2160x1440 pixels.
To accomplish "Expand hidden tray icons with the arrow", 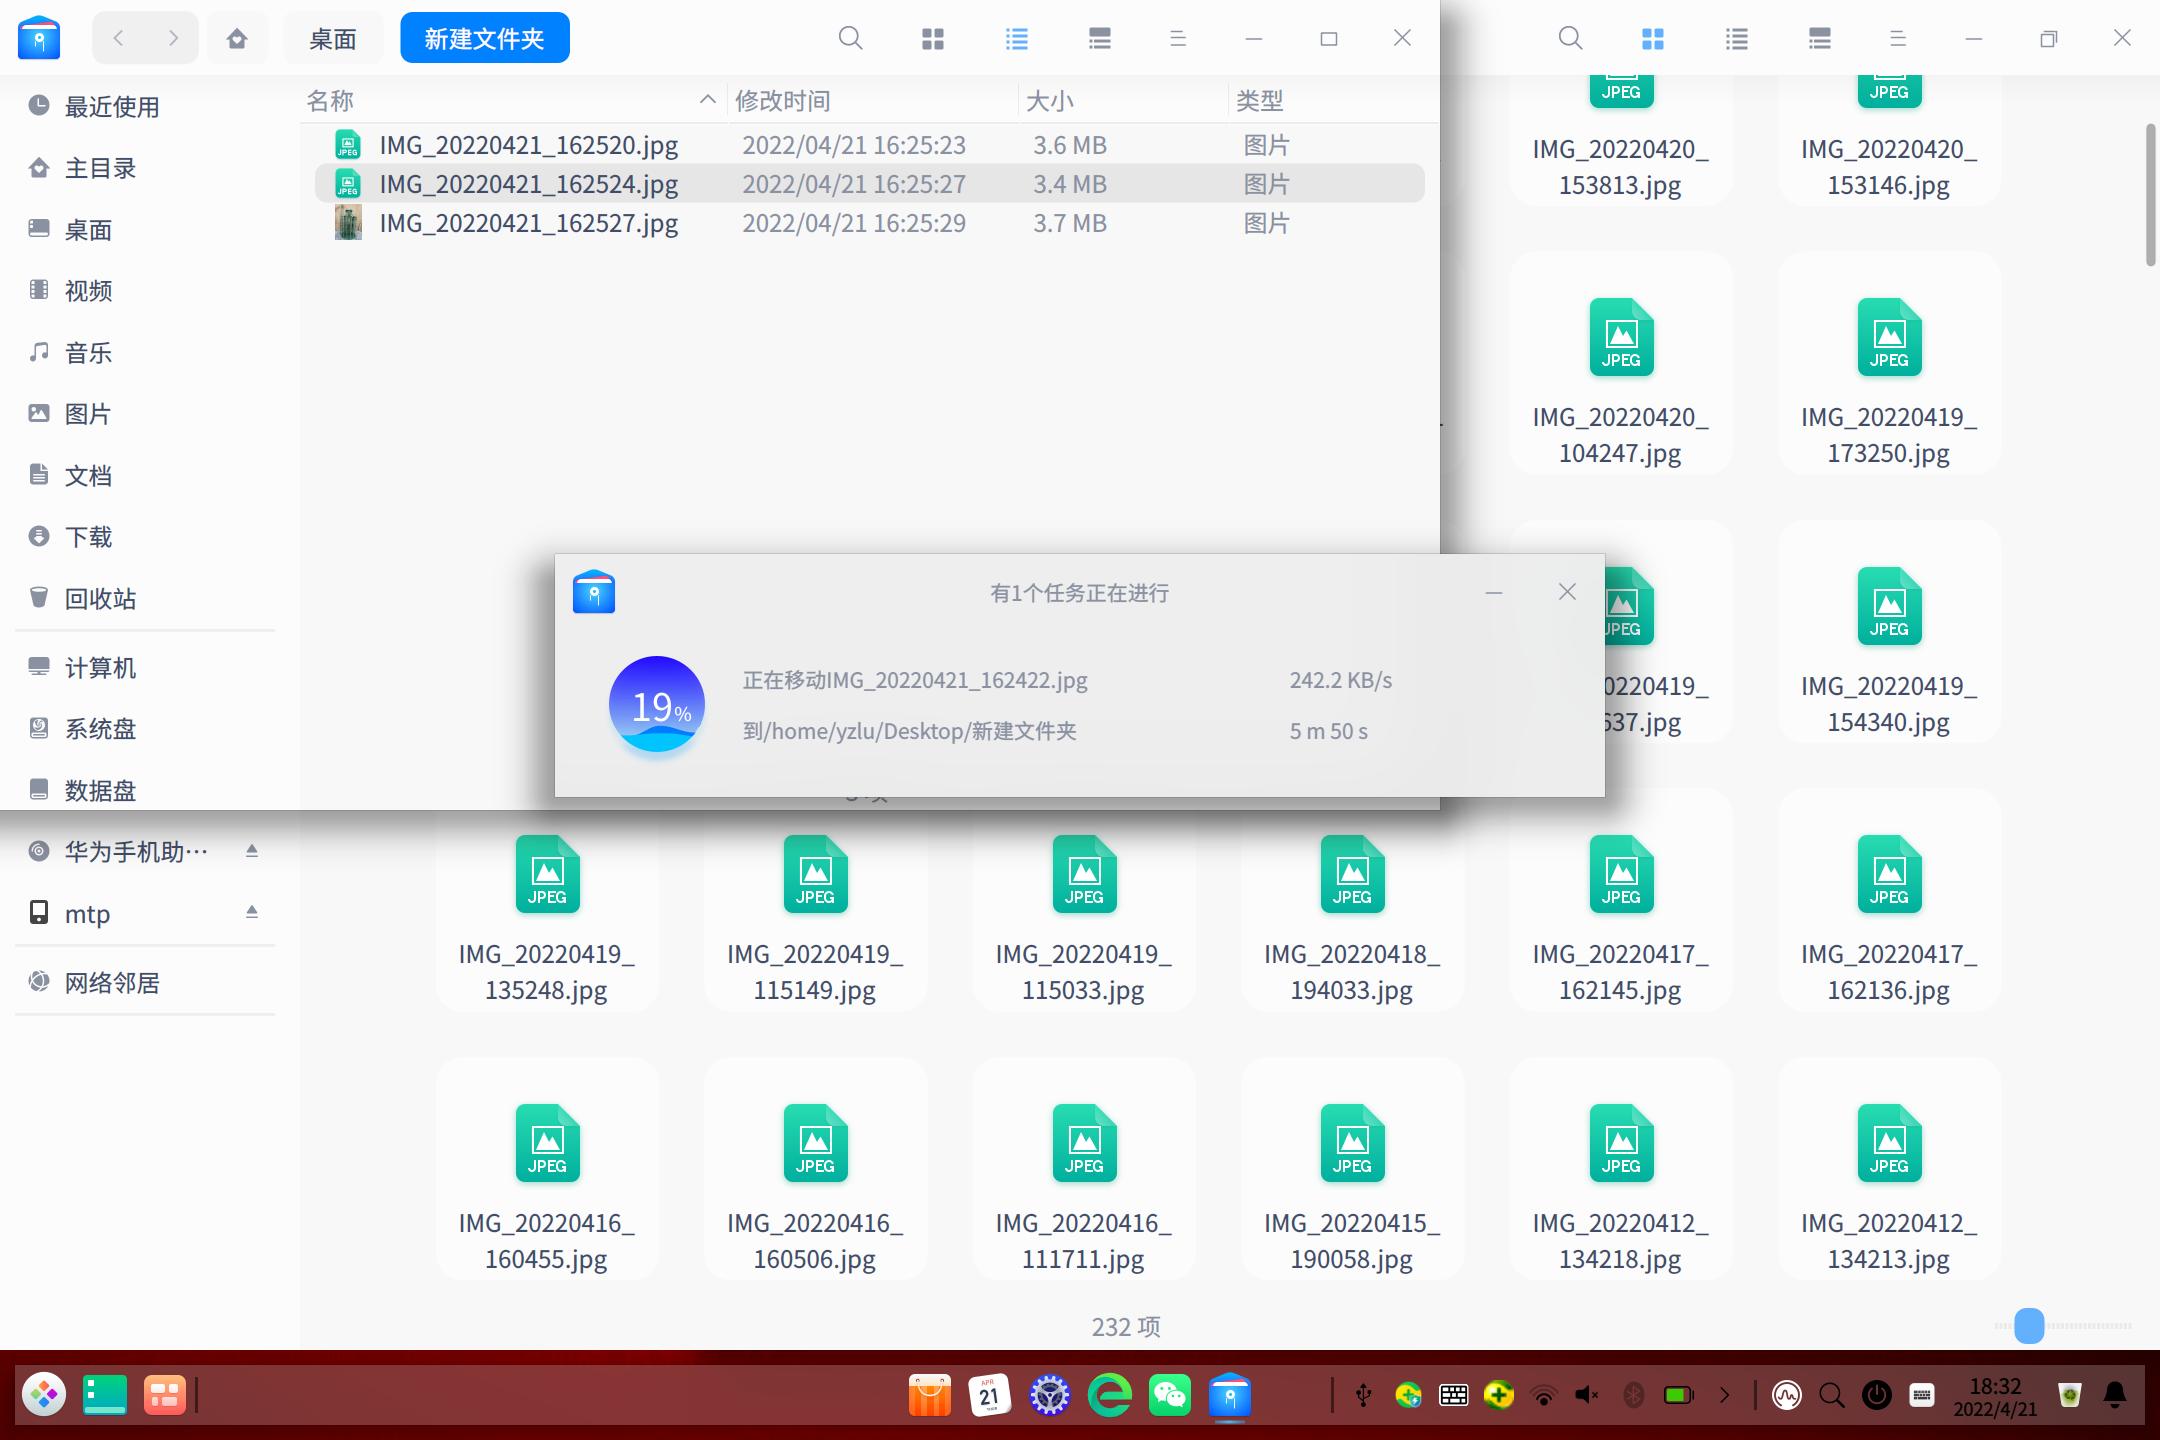I will pyautogui.click(x=1723, y=1394).
